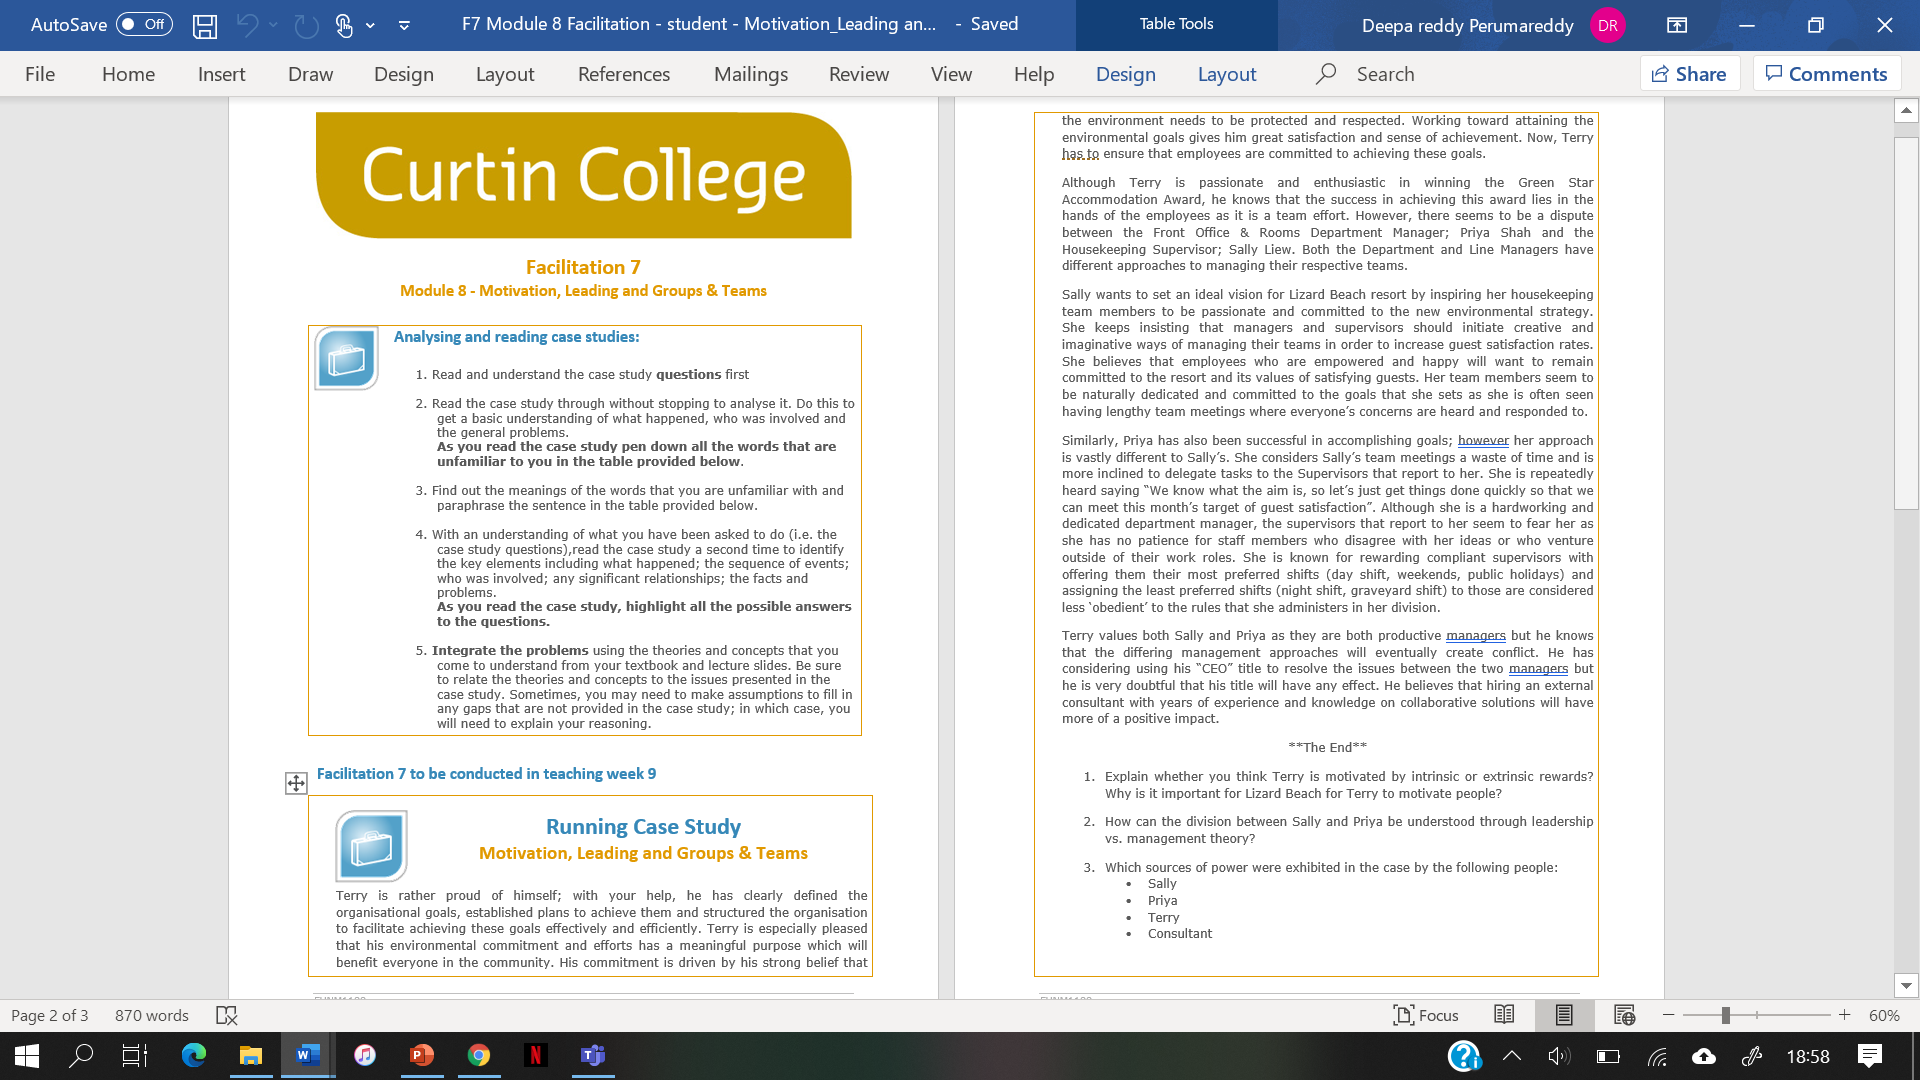Screen dimensions: 1920x1080
Task: Toggle Print Layout view
Action: click(1564, 1015)
